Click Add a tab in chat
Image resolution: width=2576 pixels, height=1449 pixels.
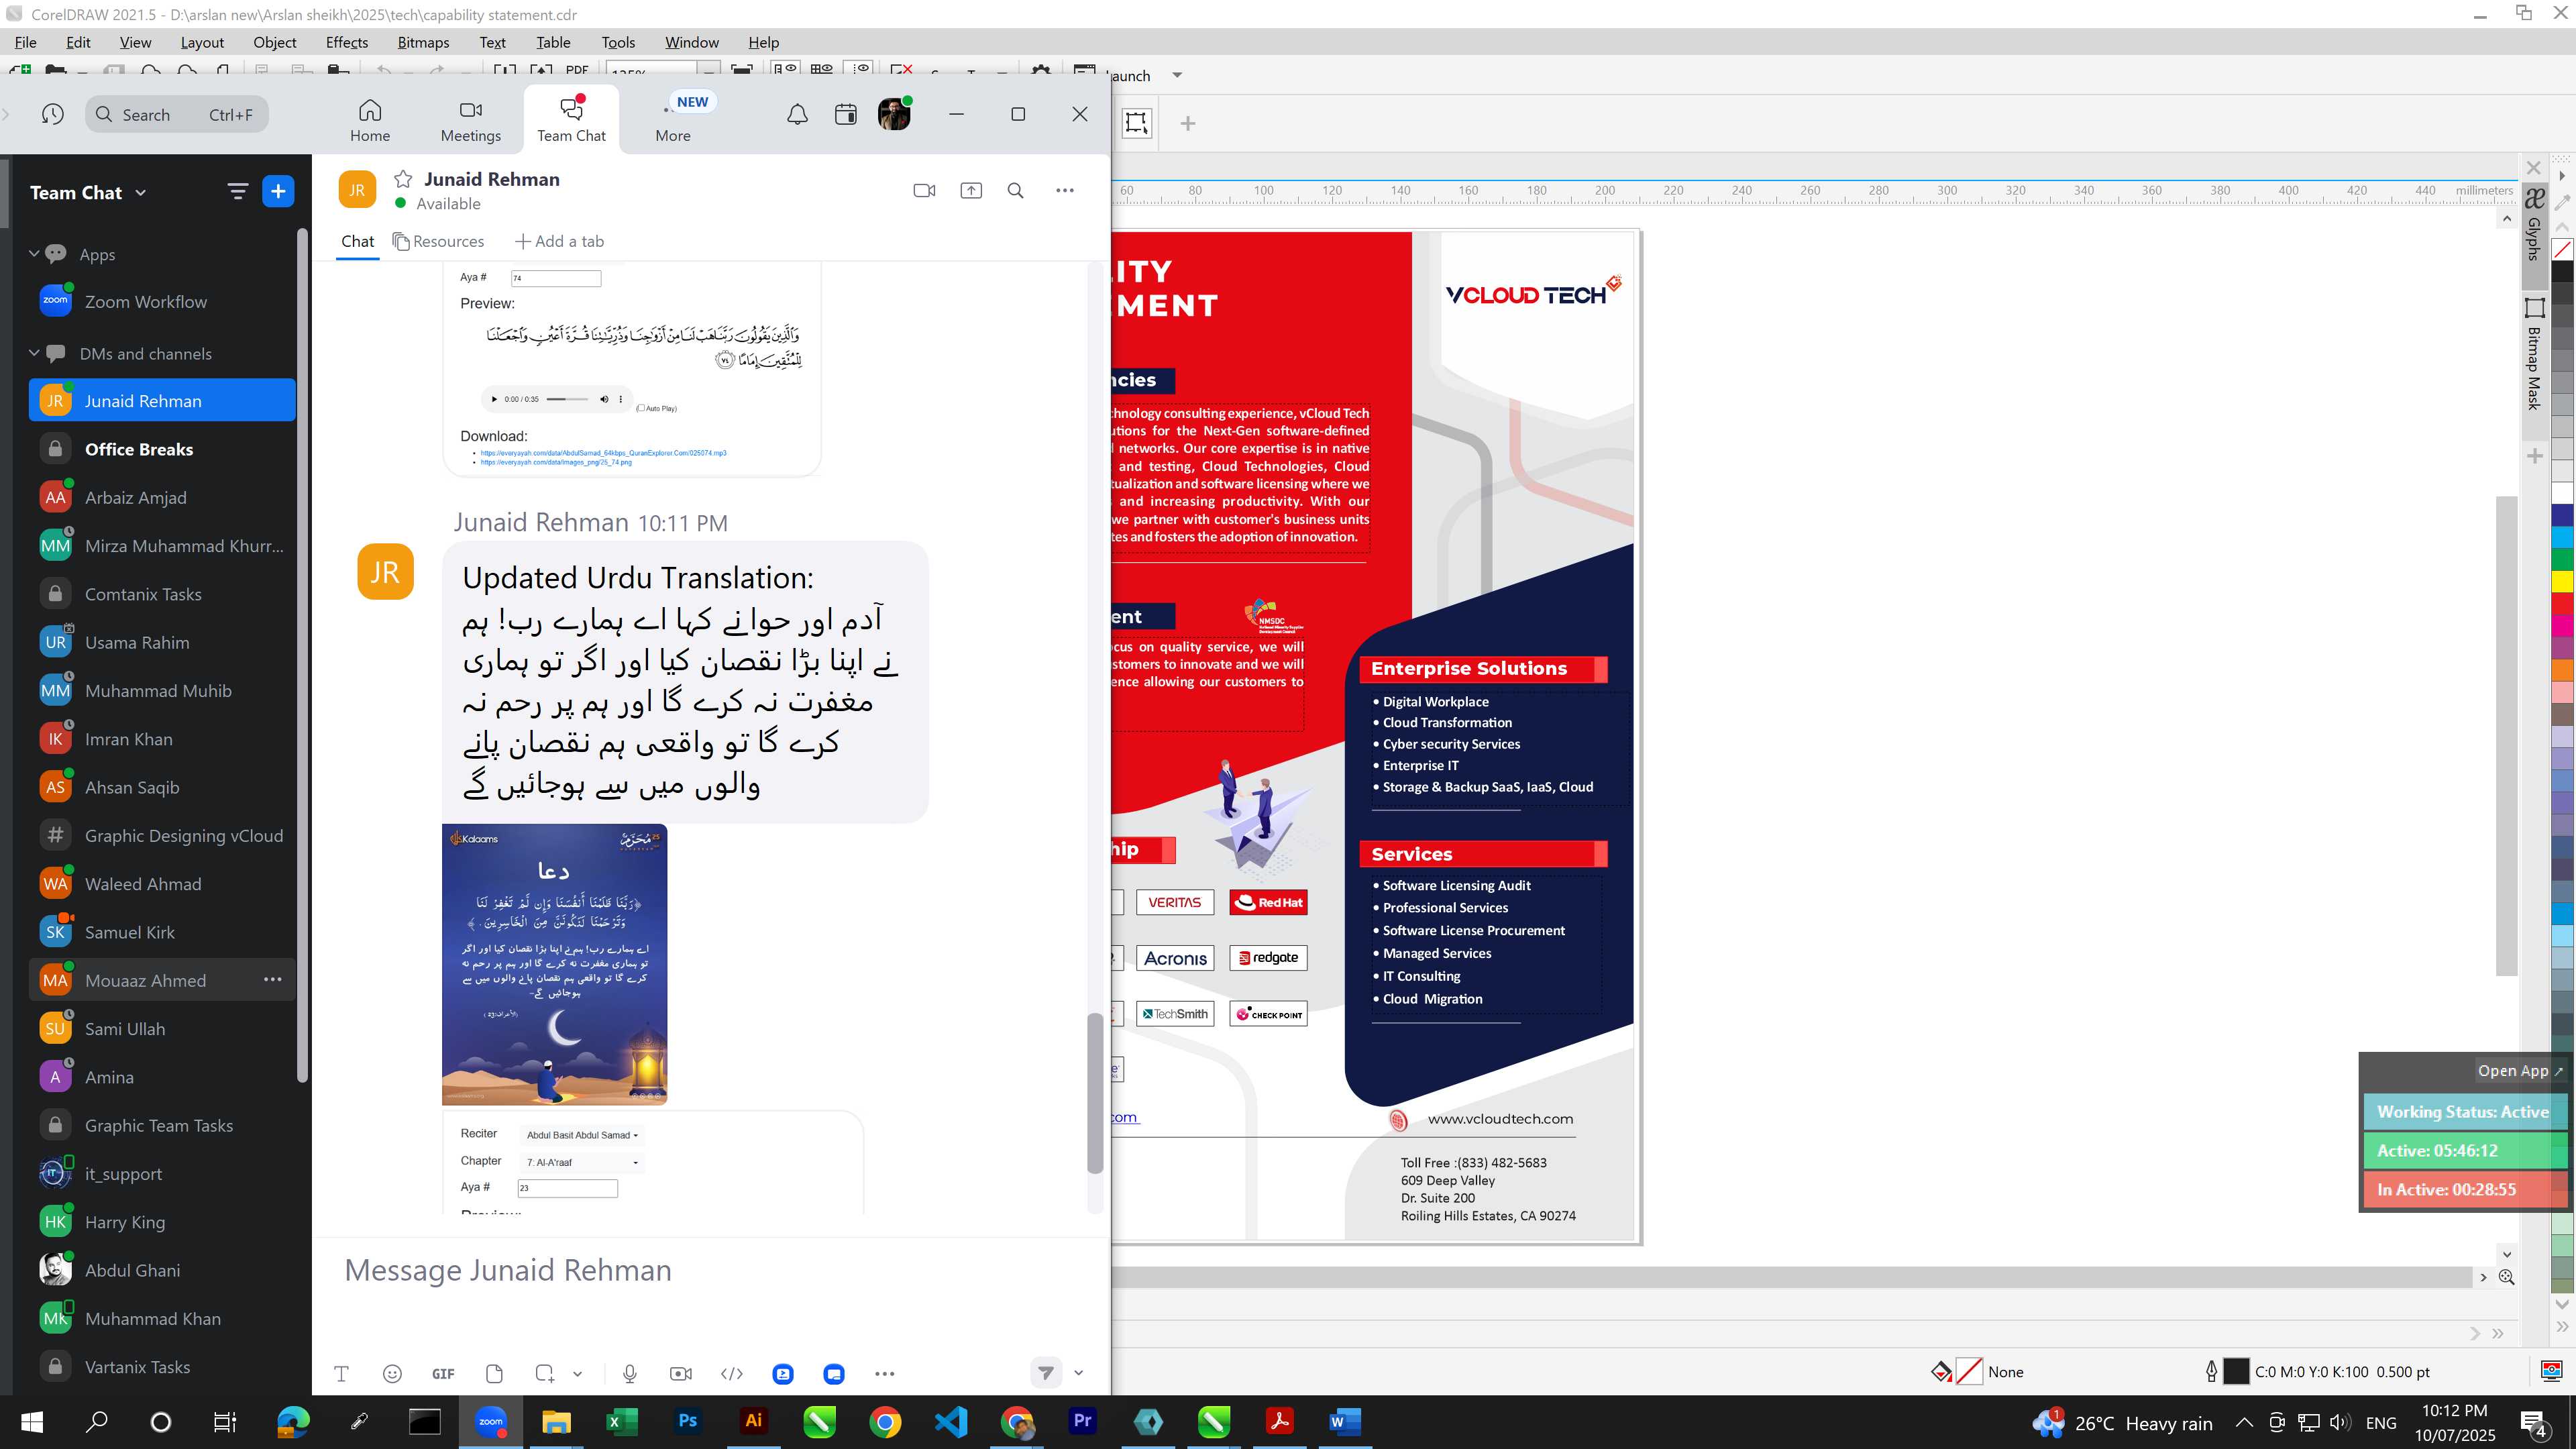click(x=559, y=241)
